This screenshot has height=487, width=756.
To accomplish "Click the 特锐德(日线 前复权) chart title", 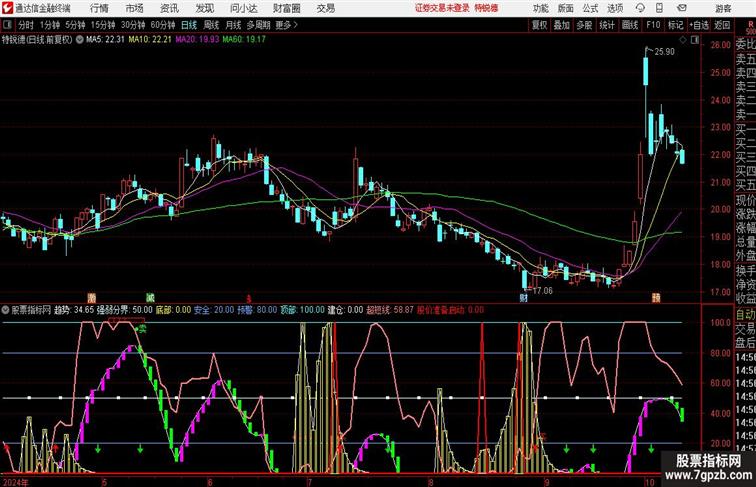I will [37, 40].
